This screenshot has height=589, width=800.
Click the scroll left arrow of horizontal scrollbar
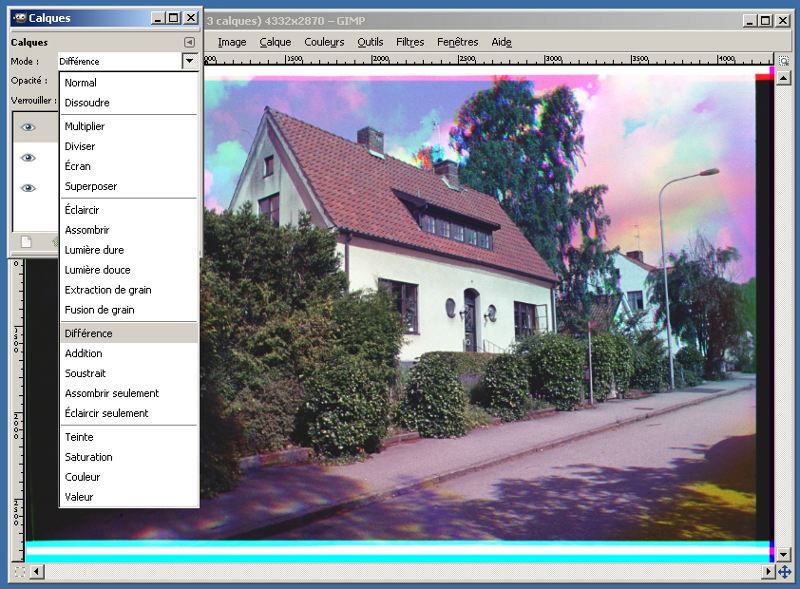pos(37,572)
